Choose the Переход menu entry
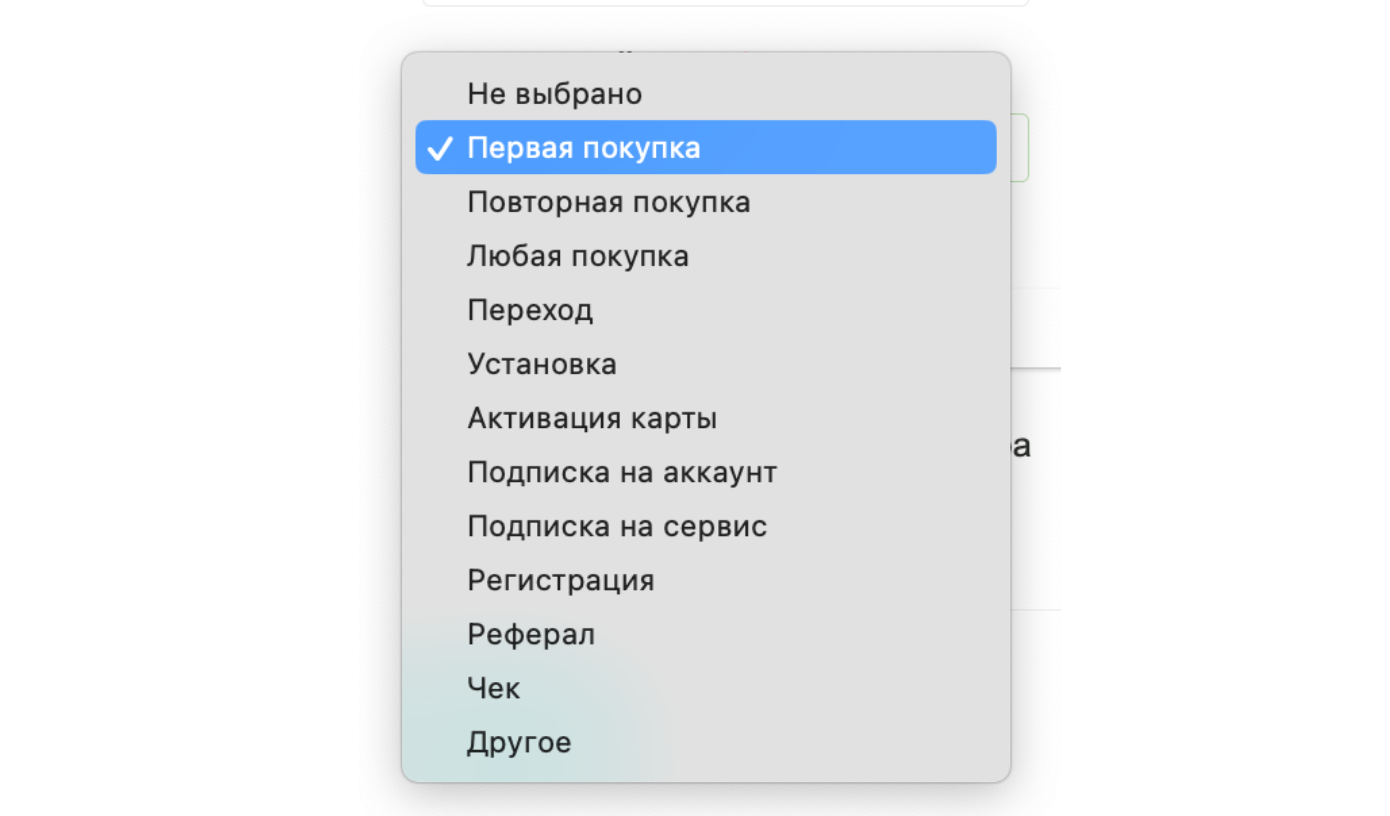Screen dimensions: 1390x816 click(x=530, y=310)
